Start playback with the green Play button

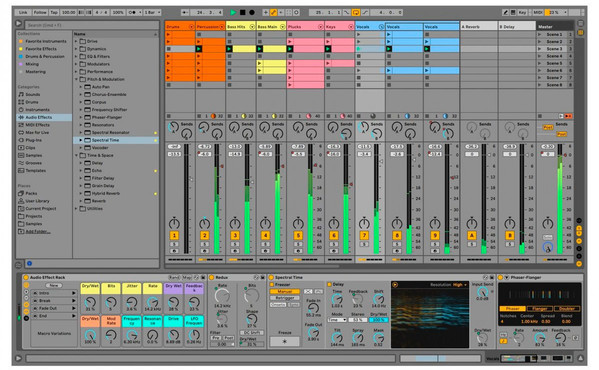pos(233,13)
